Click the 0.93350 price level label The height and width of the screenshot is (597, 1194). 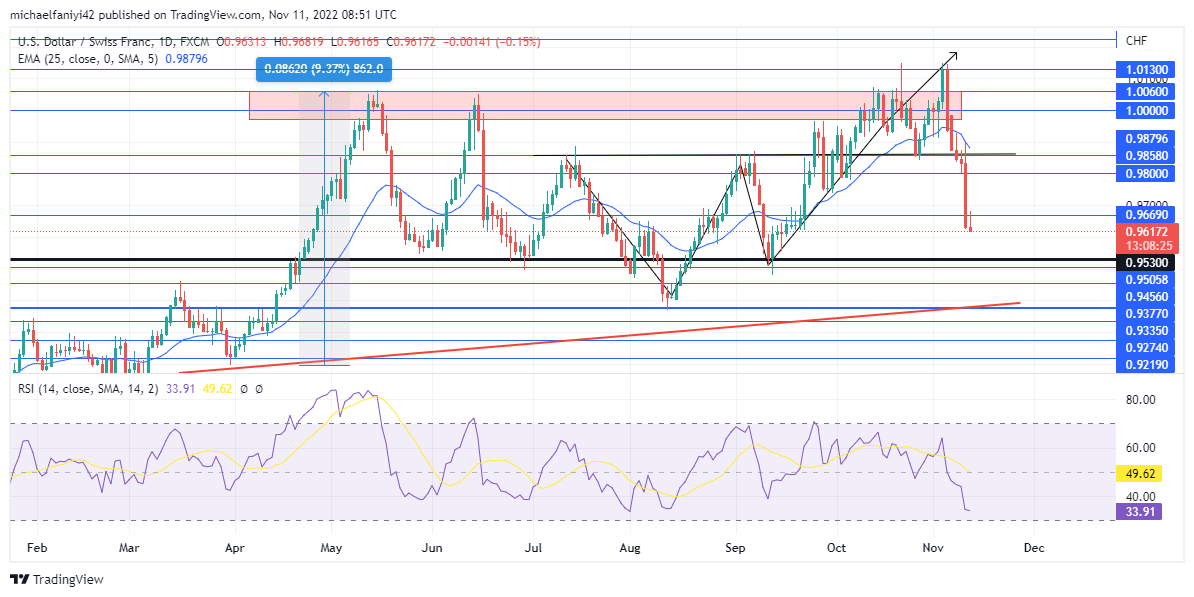point(1146,330)
